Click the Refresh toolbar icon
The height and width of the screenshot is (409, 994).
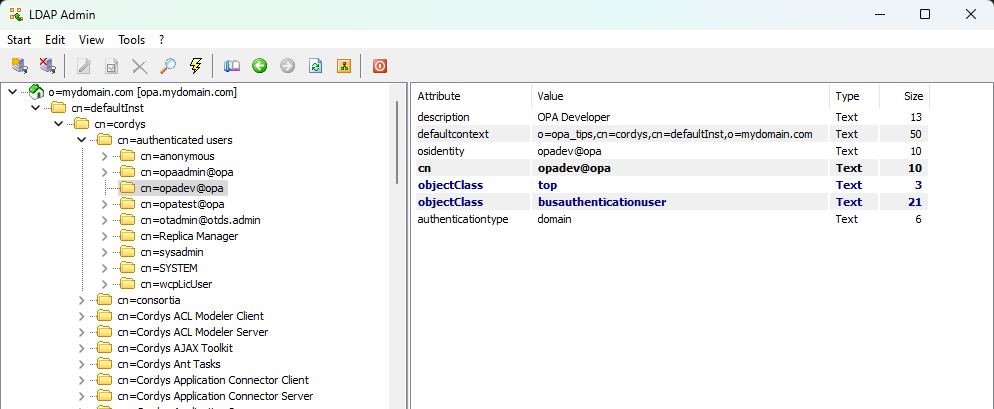pos(315,66)
